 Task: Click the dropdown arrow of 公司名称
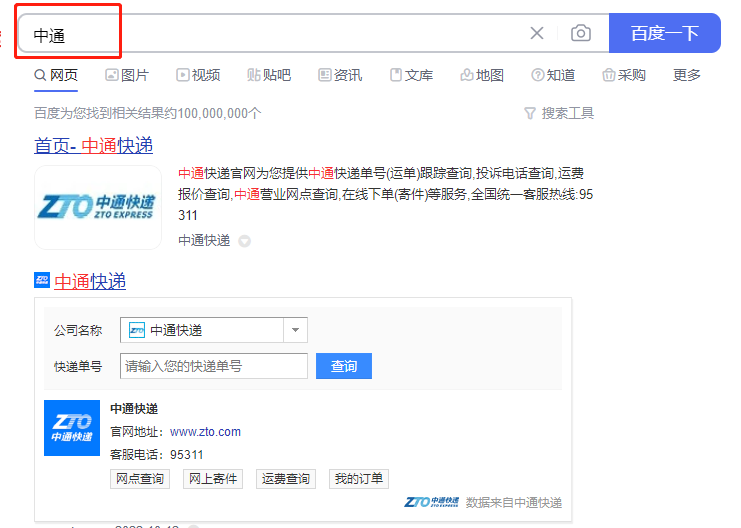point(295,330)
